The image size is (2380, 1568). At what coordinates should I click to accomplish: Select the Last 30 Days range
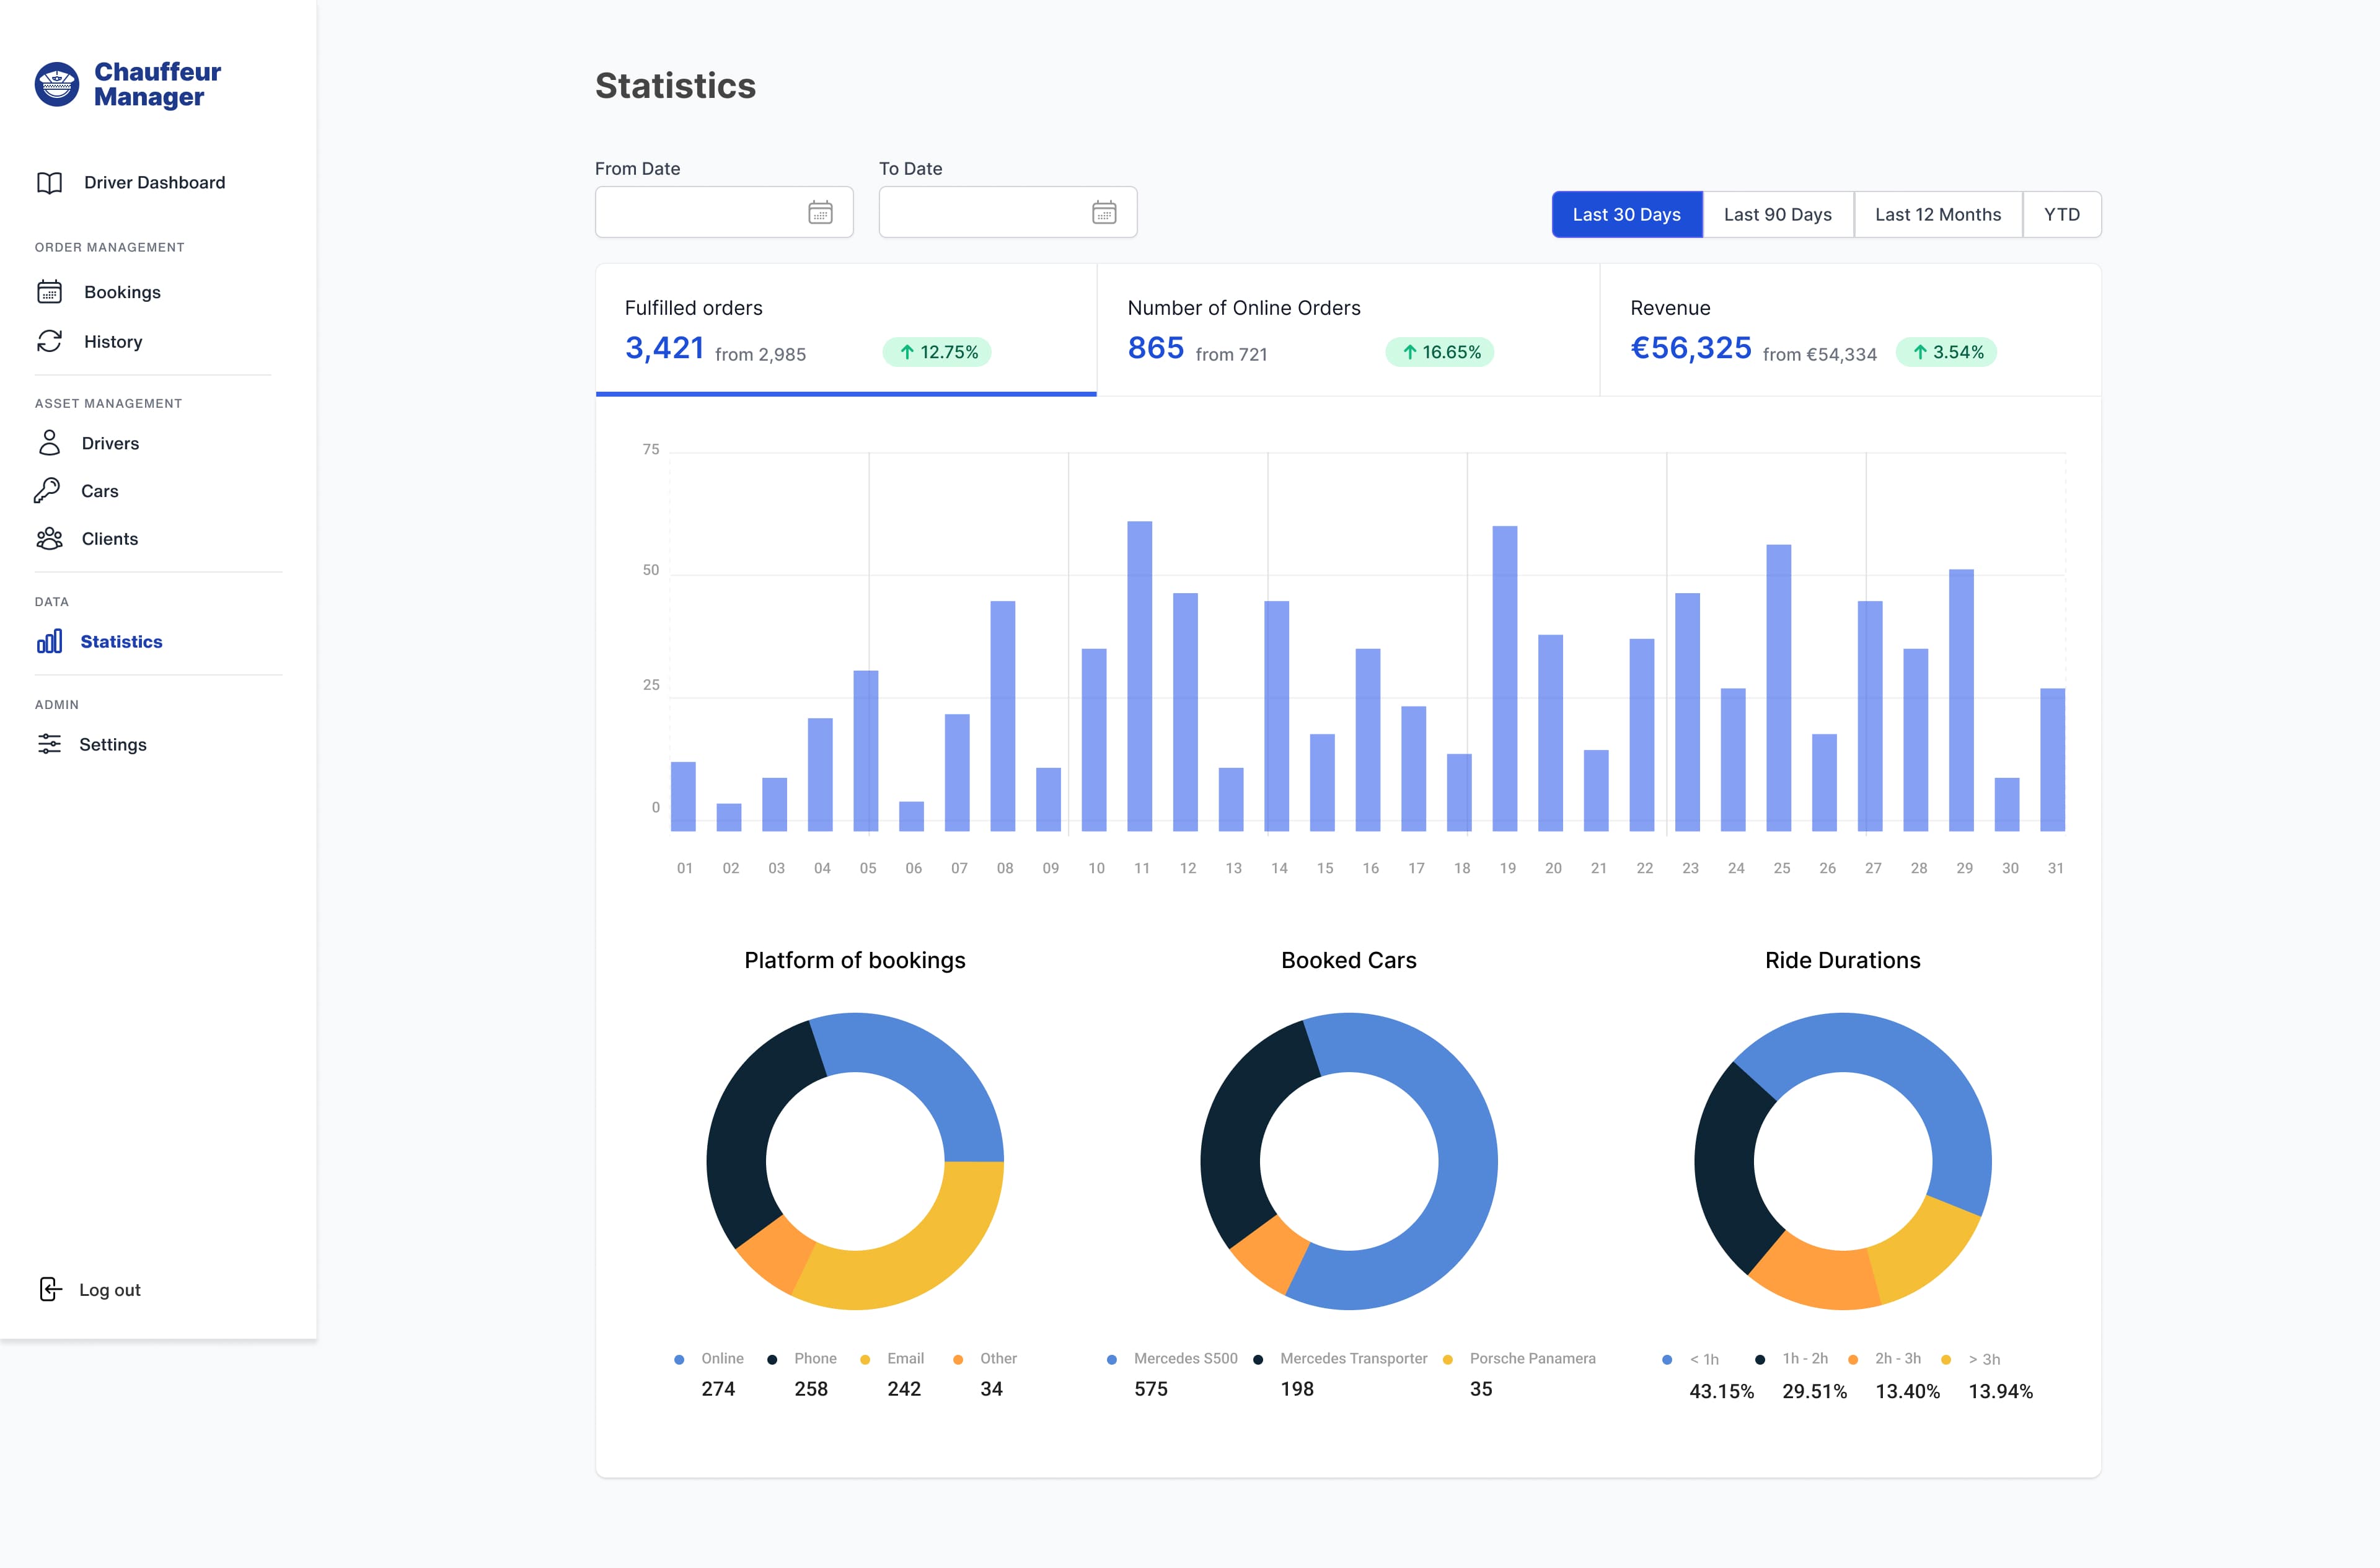pos(1627,214)
